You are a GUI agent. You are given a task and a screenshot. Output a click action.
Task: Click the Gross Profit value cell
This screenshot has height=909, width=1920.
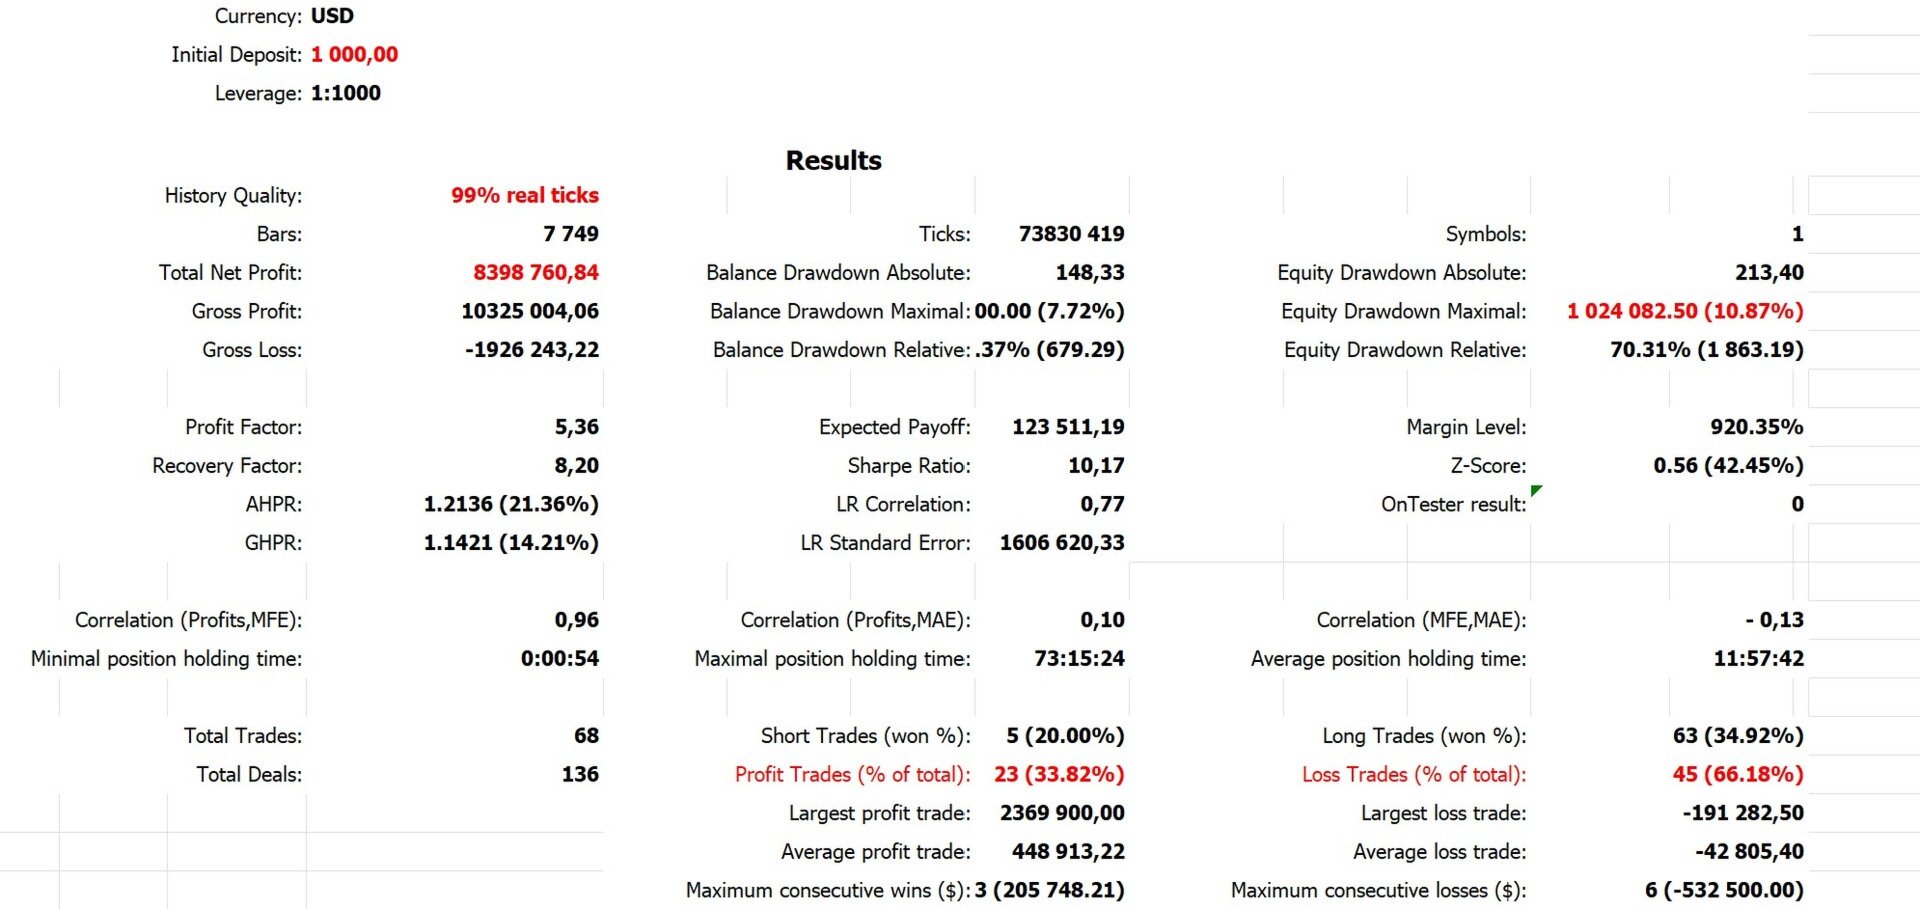(529, 311)
